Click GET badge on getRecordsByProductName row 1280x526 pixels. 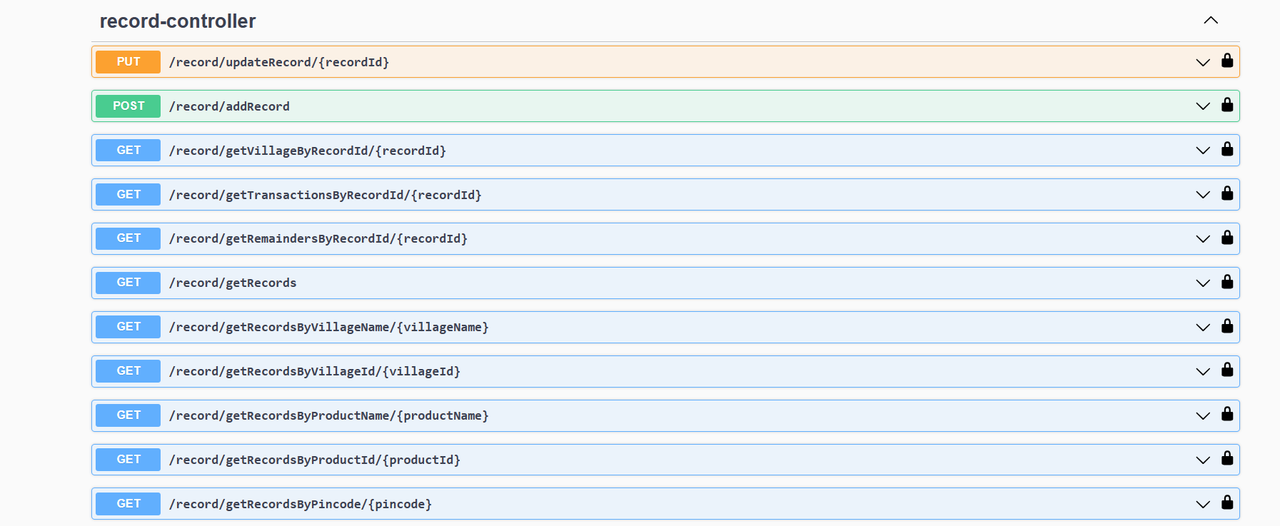pyautogui.click(x=128, y=415)
